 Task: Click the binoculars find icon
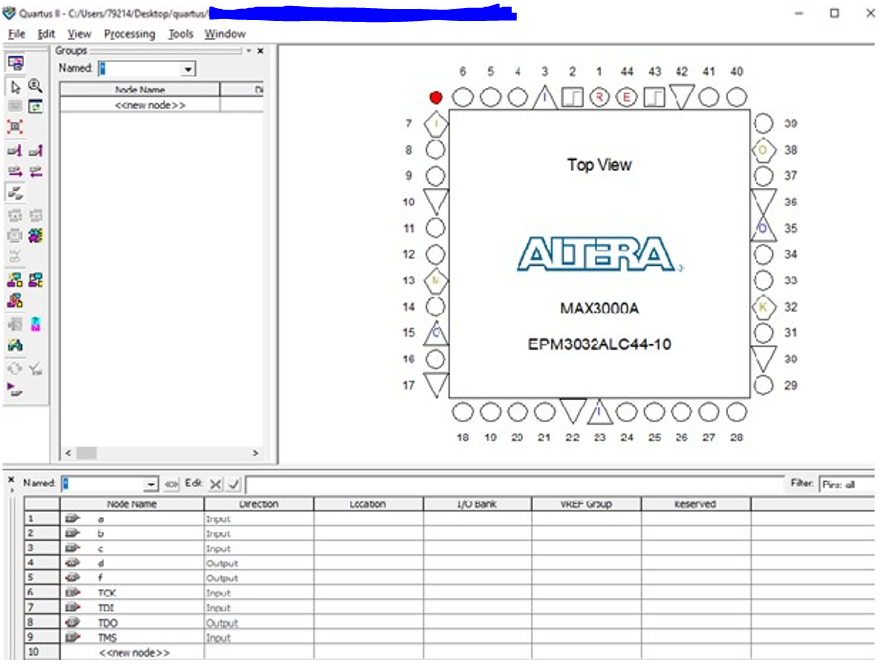click(15, 345)
